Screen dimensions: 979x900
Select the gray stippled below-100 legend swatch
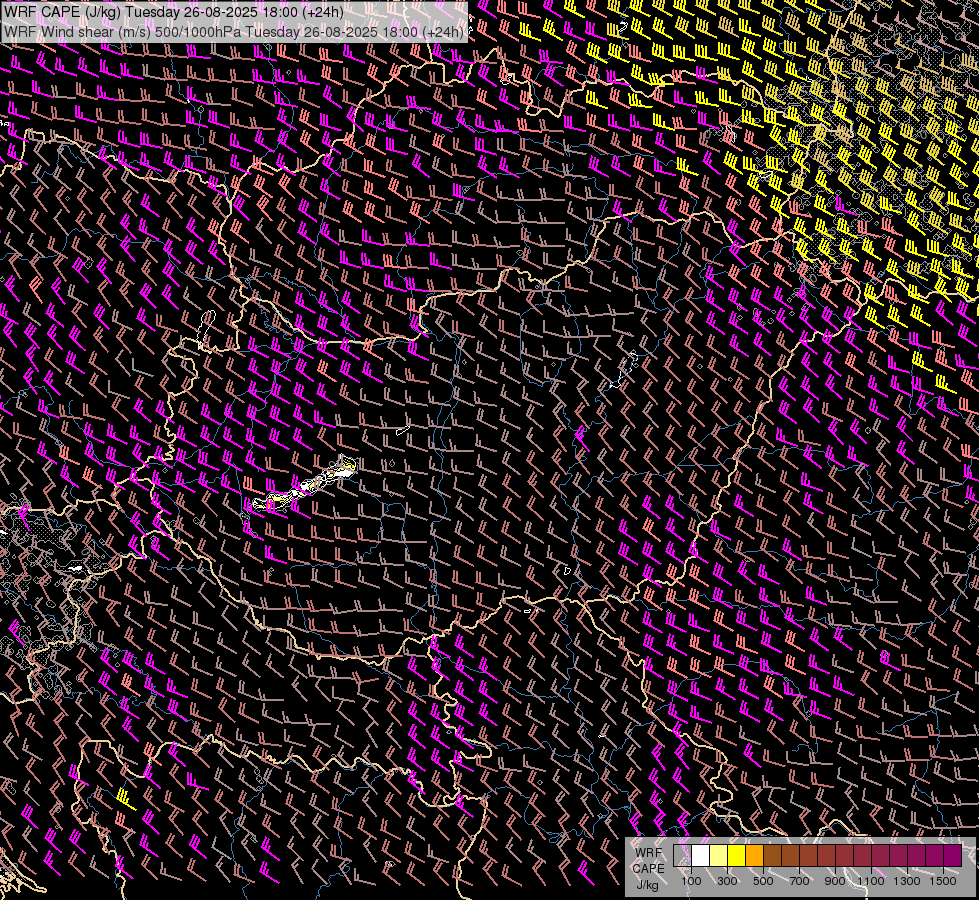tap(682, 855)
